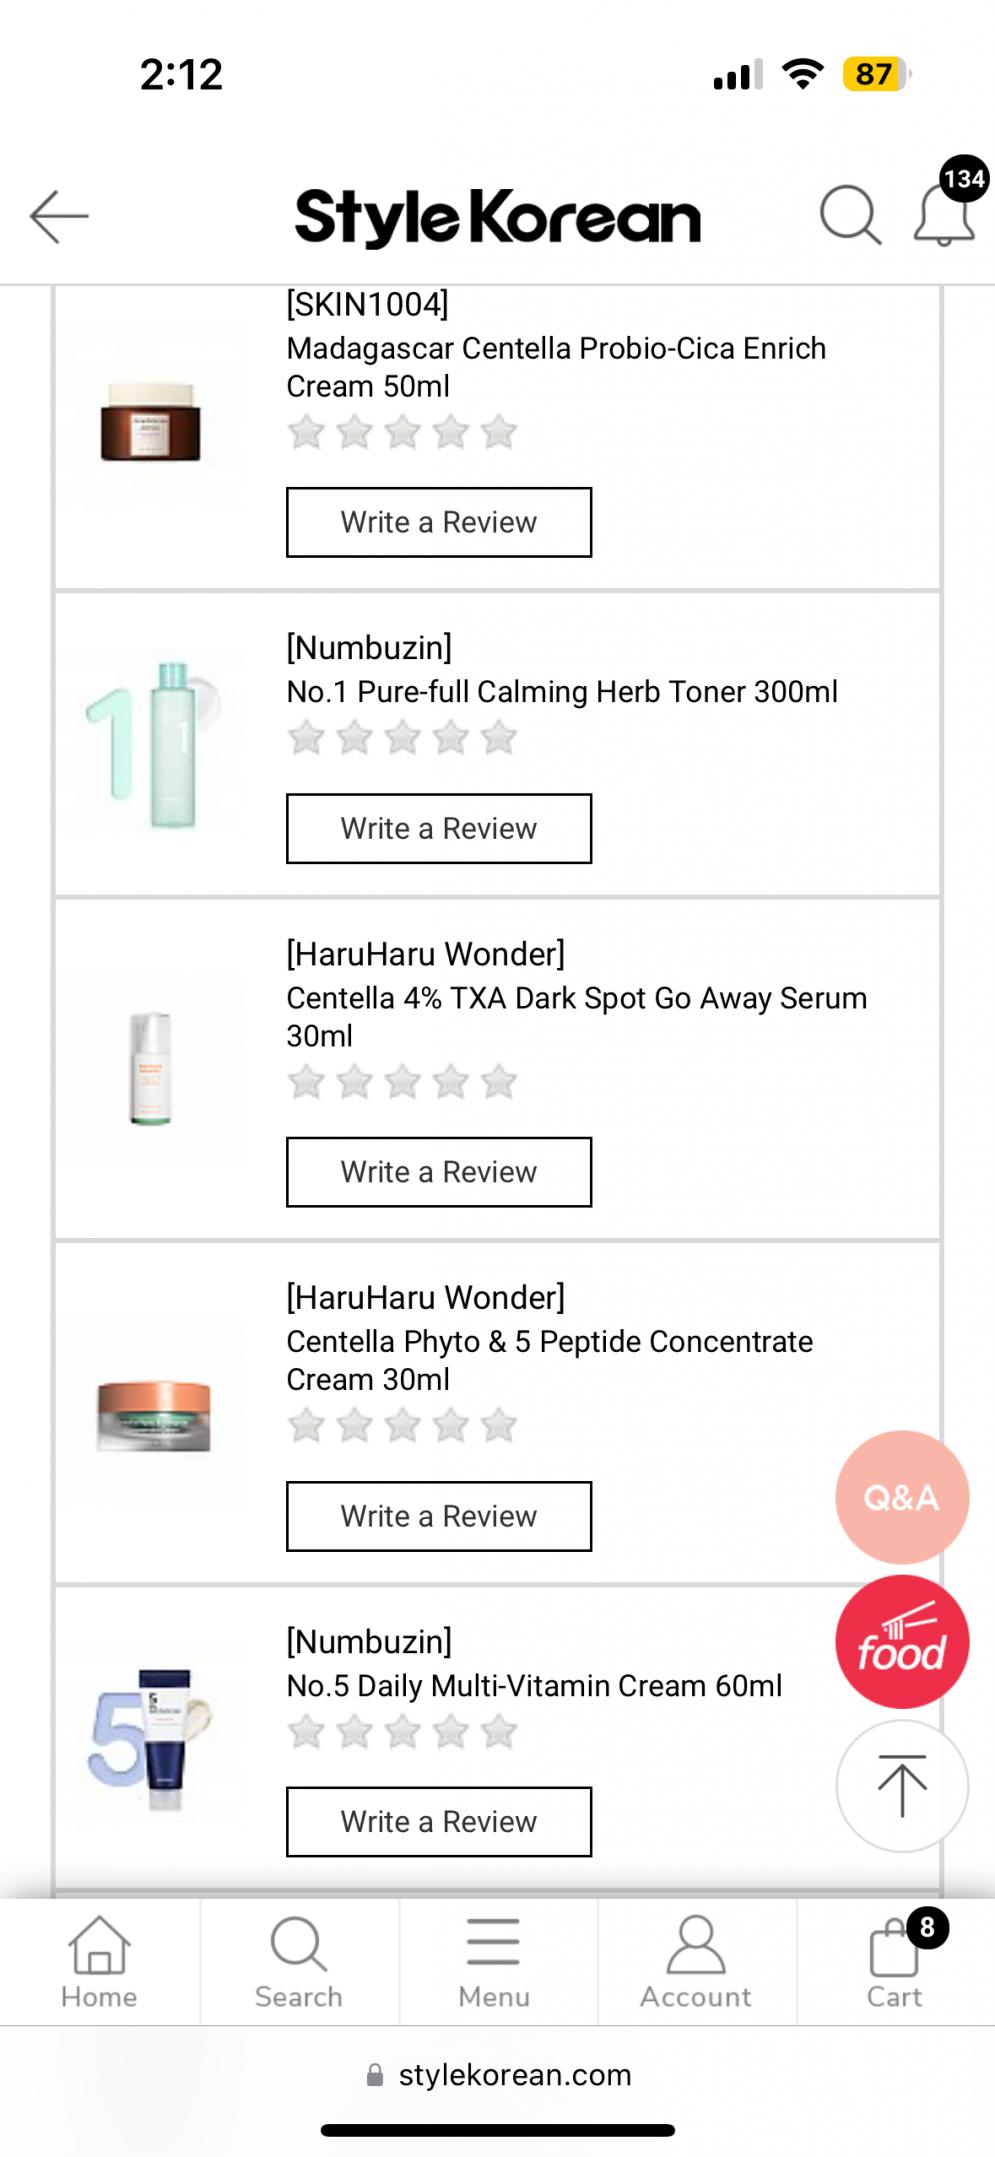Viewport: 995px width, 2157px height.
Task: Open search via header magnifier icon
Action: 849,214
